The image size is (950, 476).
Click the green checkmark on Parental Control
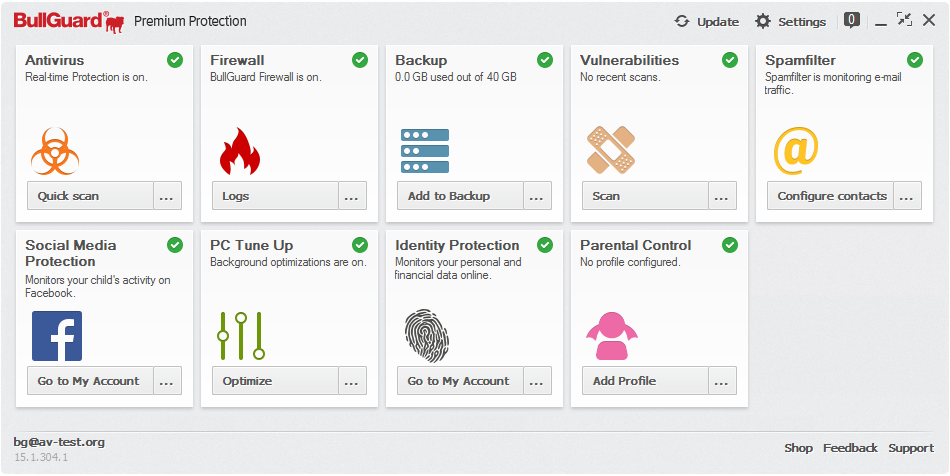(730, 245)
